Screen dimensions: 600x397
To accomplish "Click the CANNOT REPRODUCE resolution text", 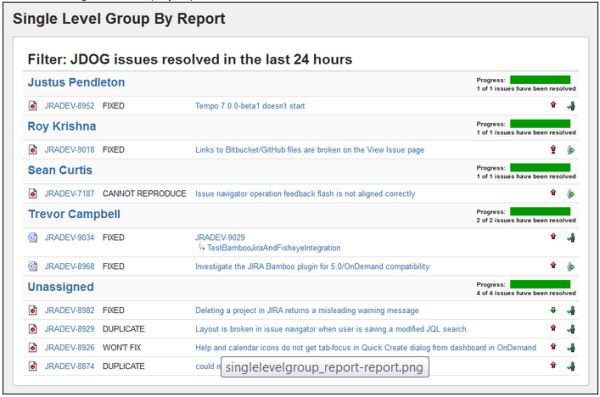I will click(144, 194).
